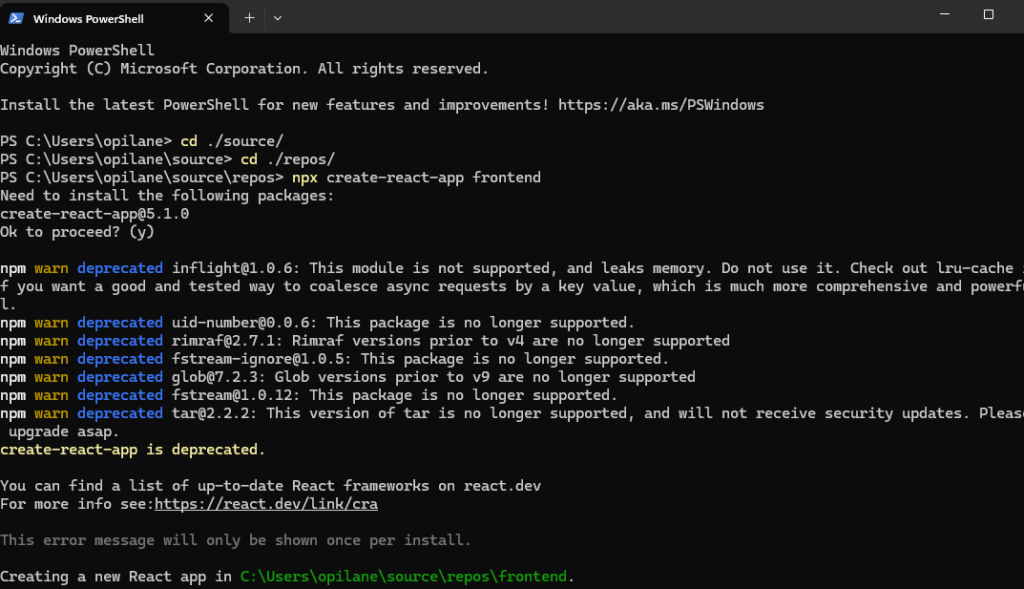Image resolution: width=1024 pixels, height=589 pixels.
Task: Click empty title bar area beside dropdown
Action: (x=600, y=18)
